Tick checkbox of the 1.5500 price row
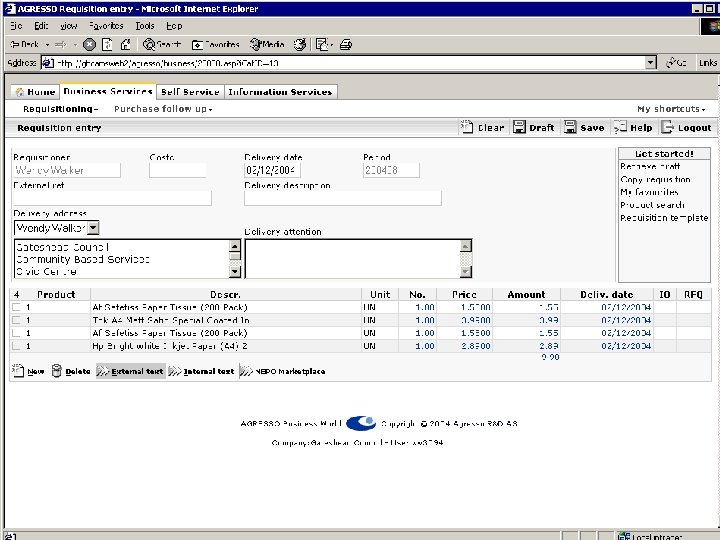The image size is (720, 540). (16, 333)
